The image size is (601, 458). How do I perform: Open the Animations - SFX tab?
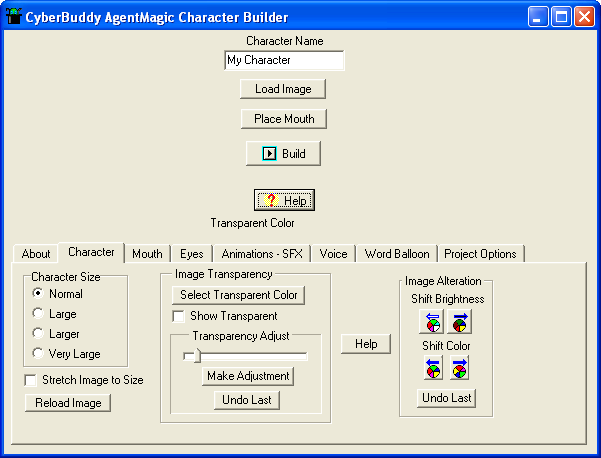(x=264, y=254)
